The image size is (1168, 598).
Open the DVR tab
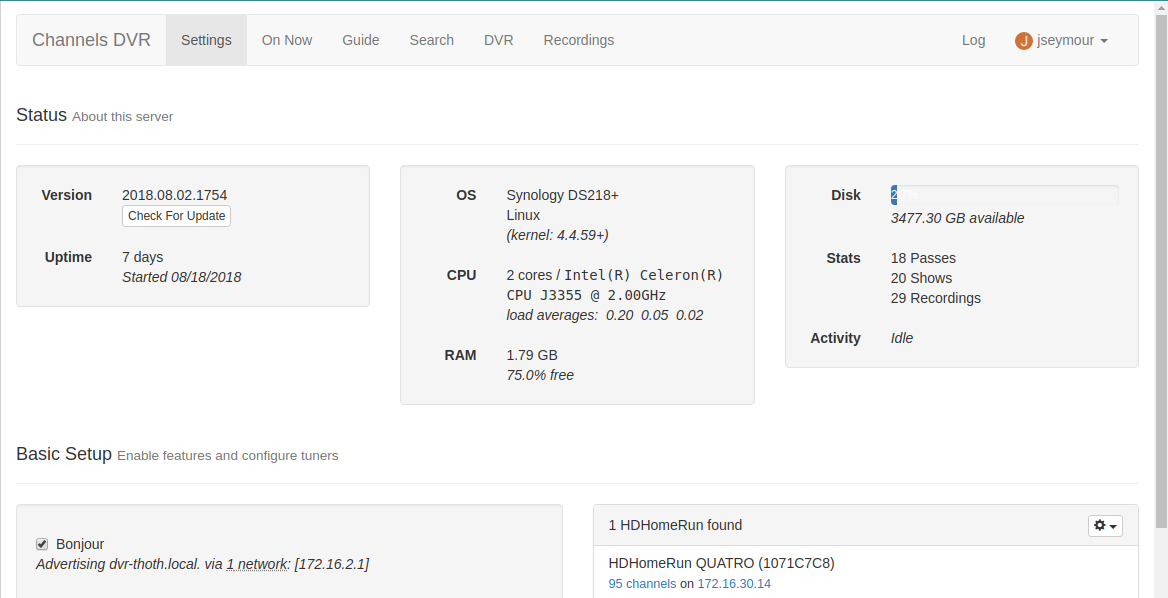pyautogui.click(x=498, y=40)
